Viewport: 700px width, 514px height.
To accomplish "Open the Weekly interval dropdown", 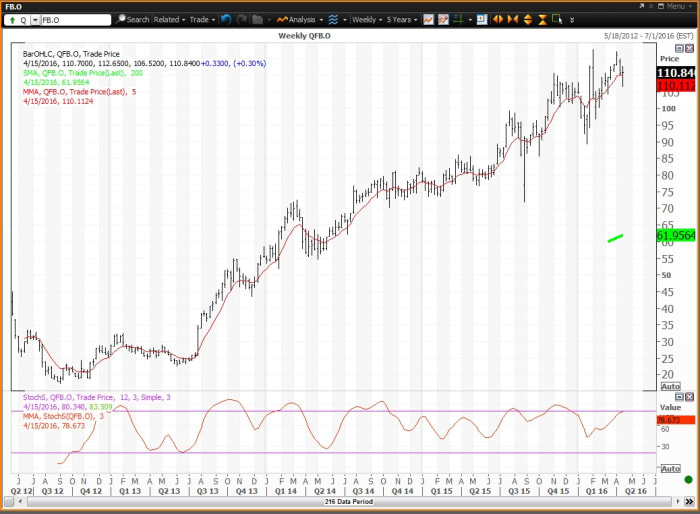I will point(367,19).
